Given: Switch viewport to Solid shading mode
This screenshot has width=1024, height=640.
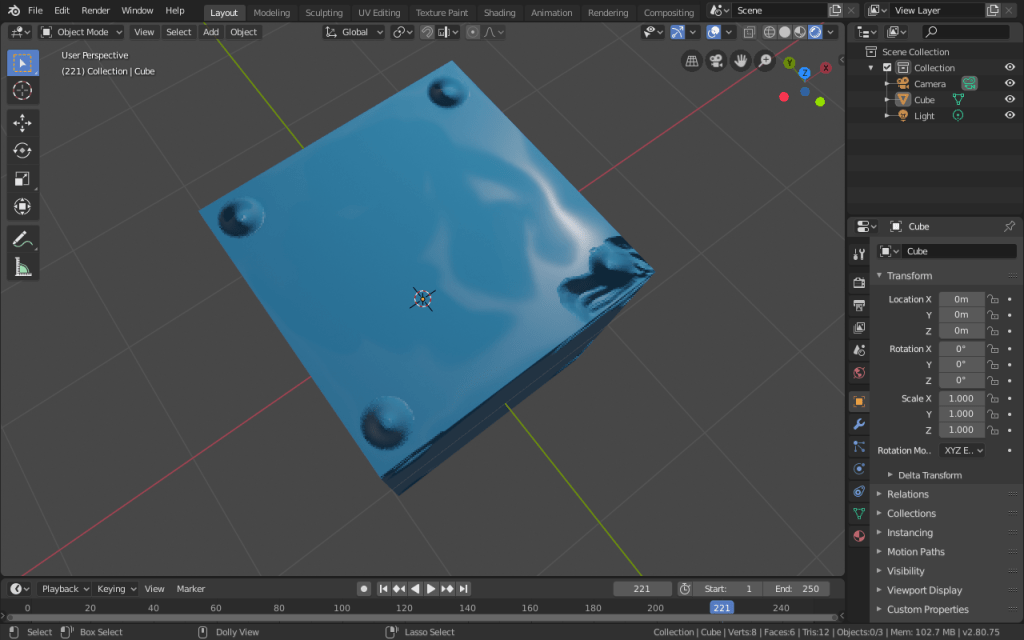Looking at the screenshot, I should tap(784, 31).
